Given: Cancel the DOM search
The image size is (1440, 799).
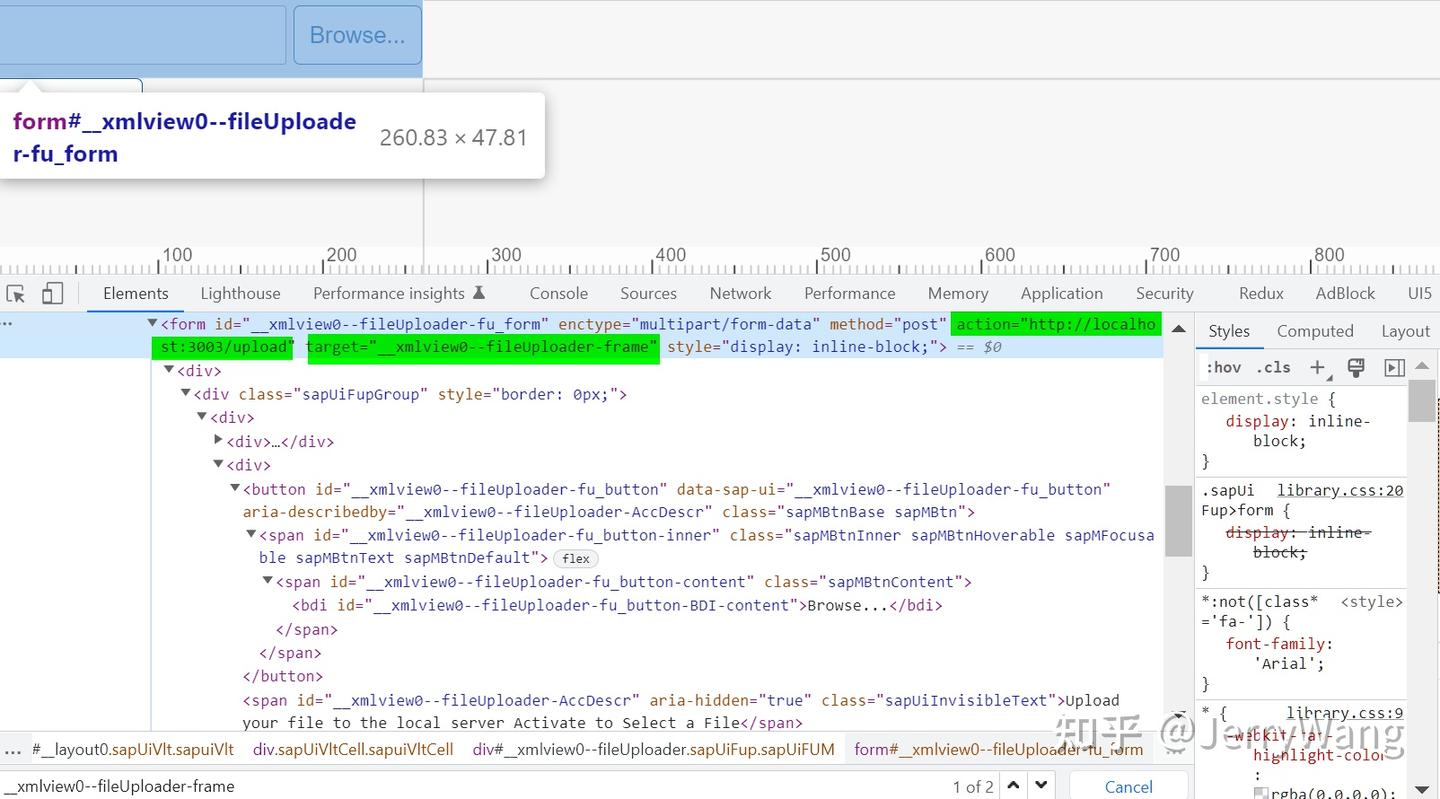Looking at the screenshot, I should [x=1128, y=787].
